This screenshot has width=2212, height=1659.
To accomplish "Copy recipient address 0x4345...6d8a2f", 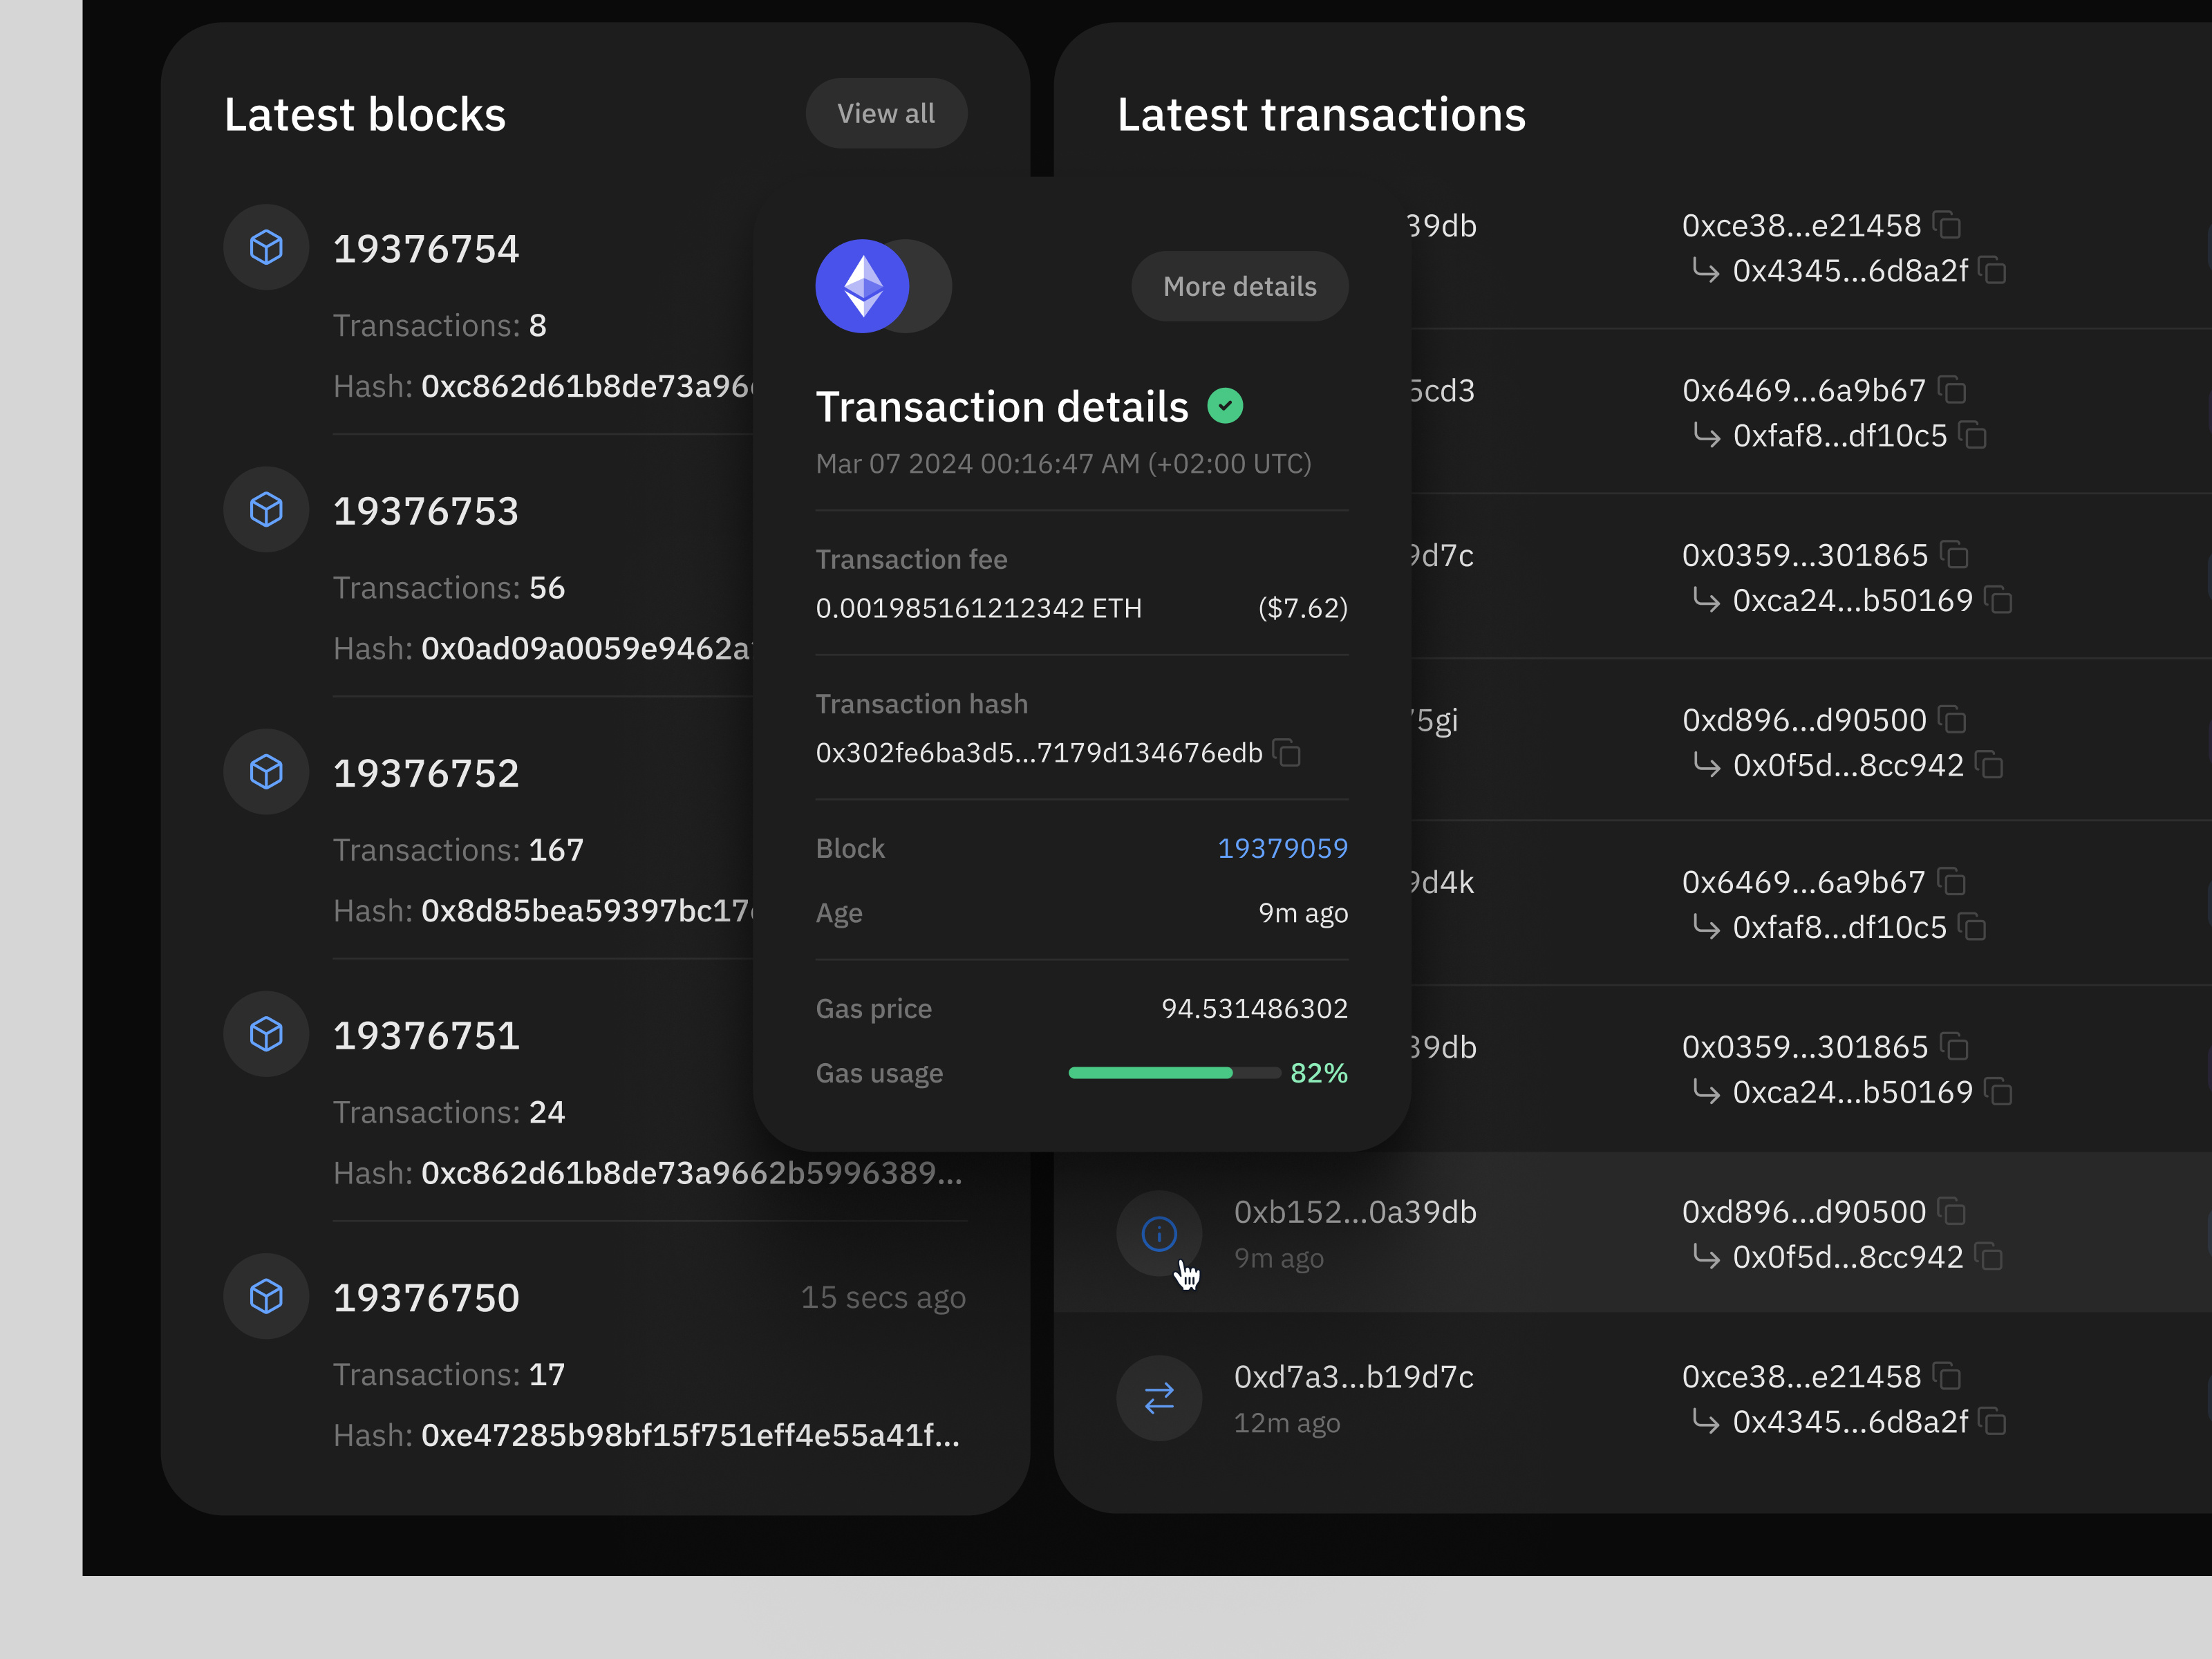I will [x=1991, y=271].
